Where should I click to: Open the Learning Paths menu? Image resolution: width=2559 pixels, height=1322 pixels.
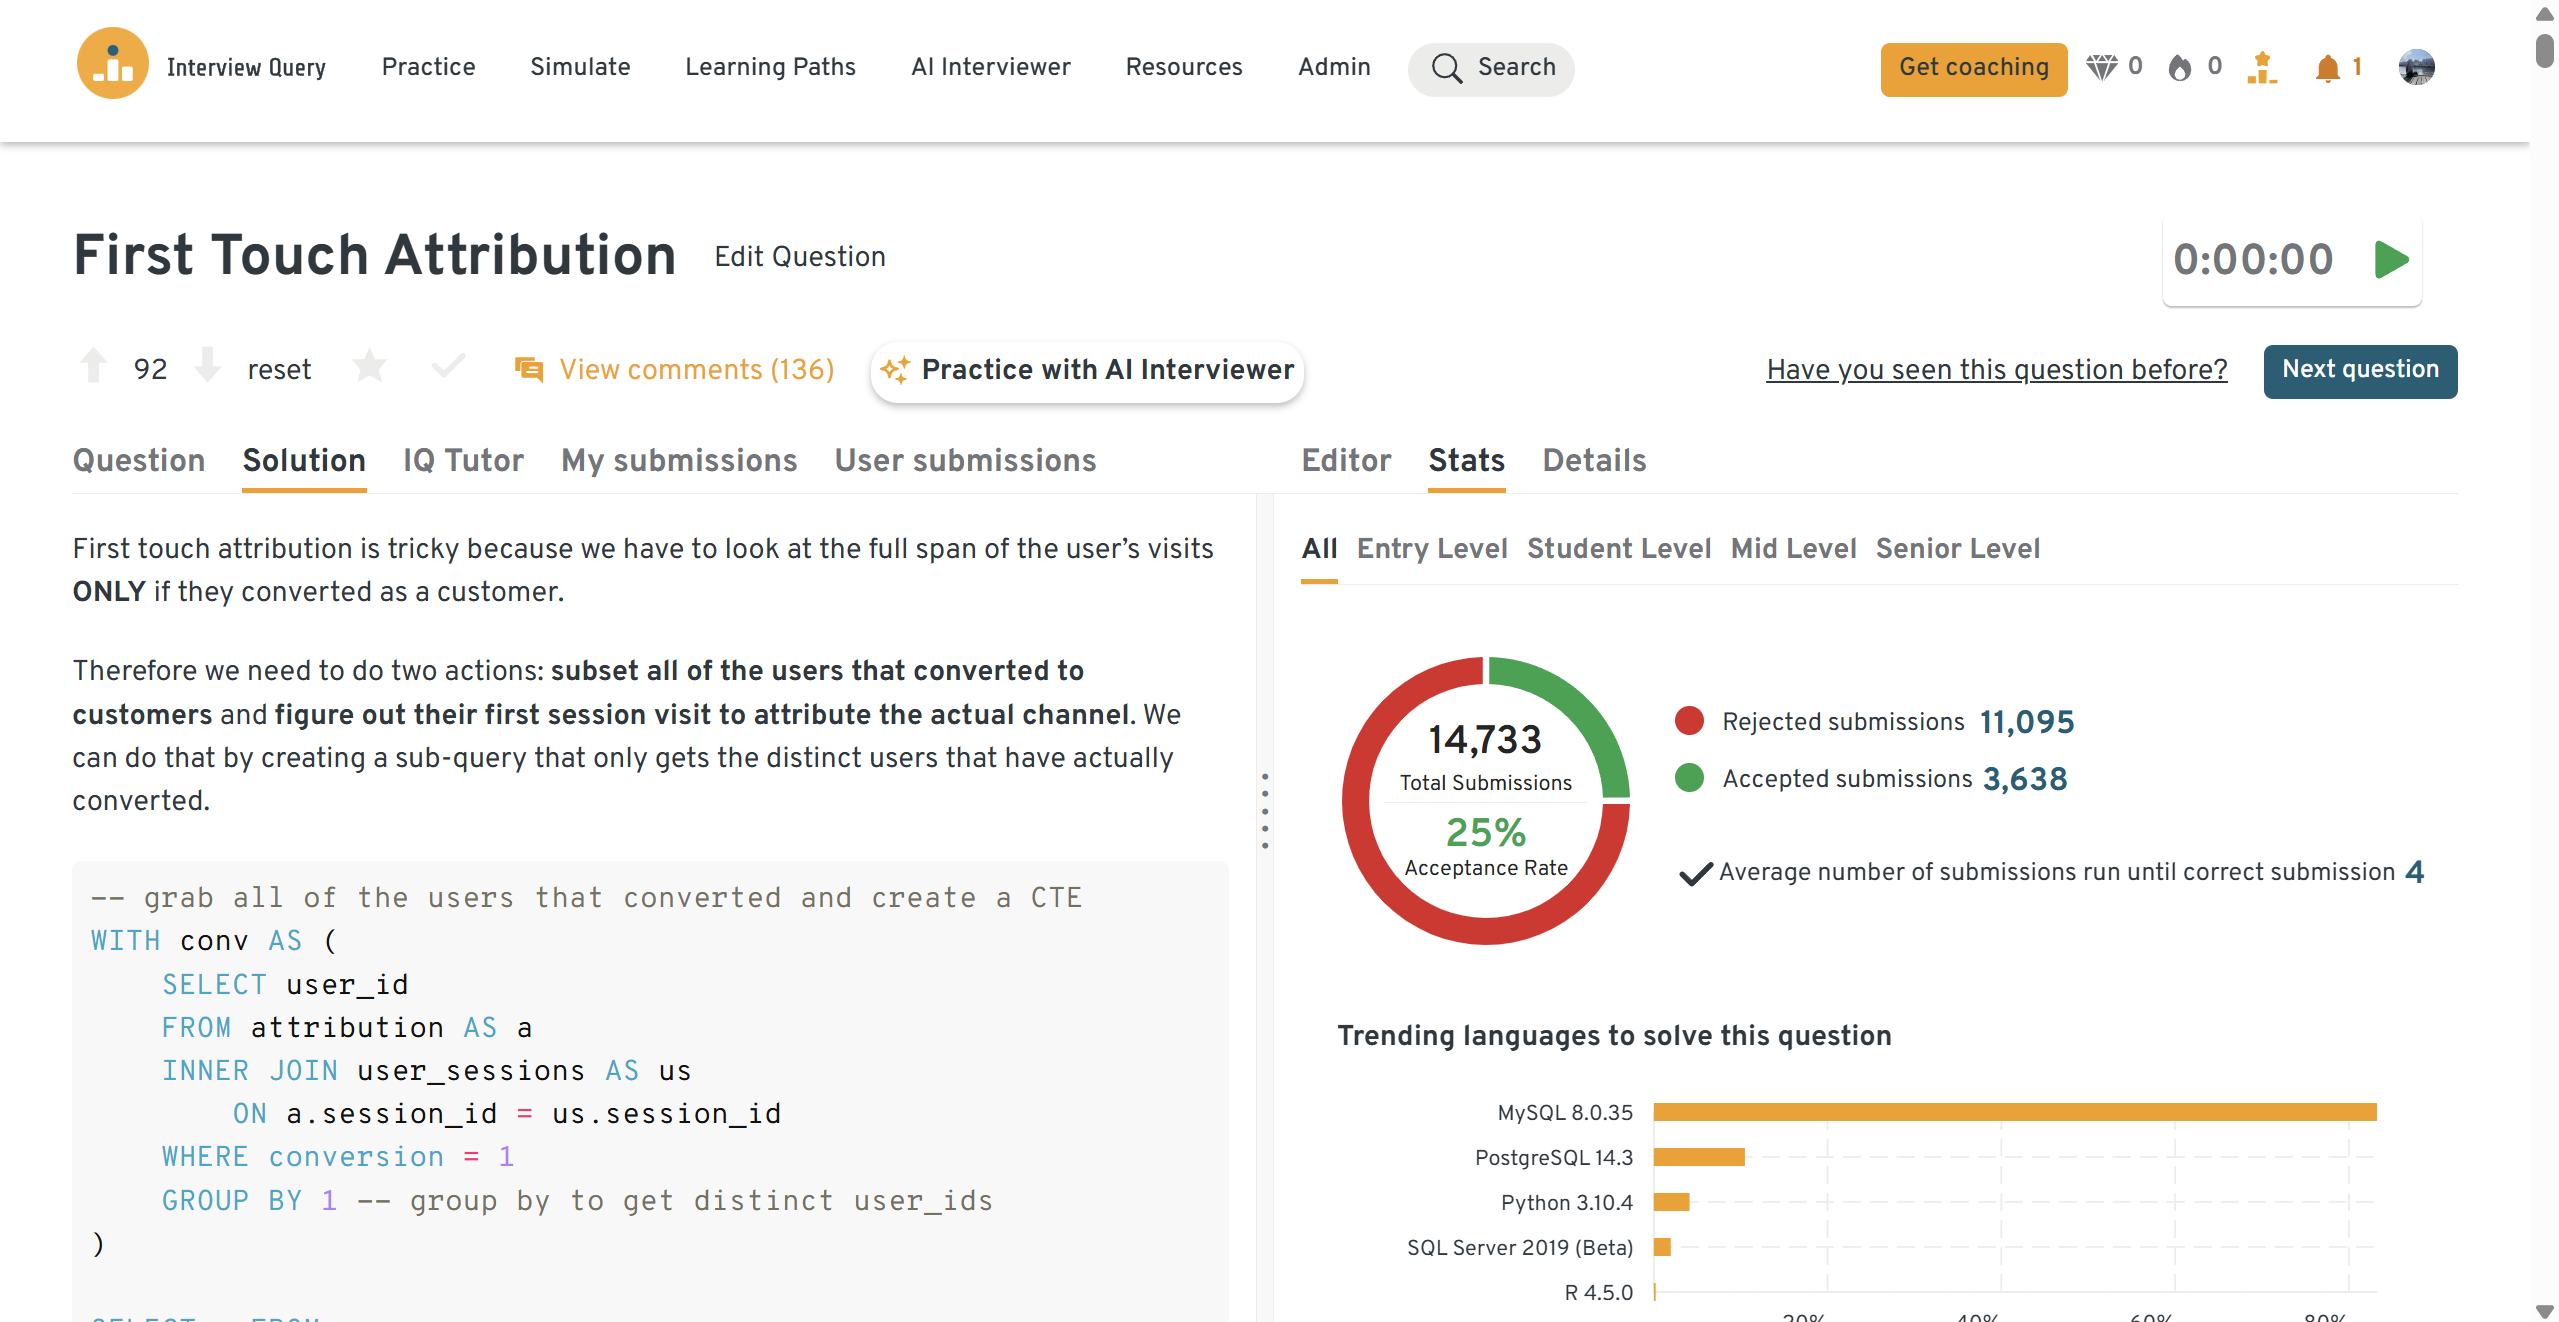(770, 67)
